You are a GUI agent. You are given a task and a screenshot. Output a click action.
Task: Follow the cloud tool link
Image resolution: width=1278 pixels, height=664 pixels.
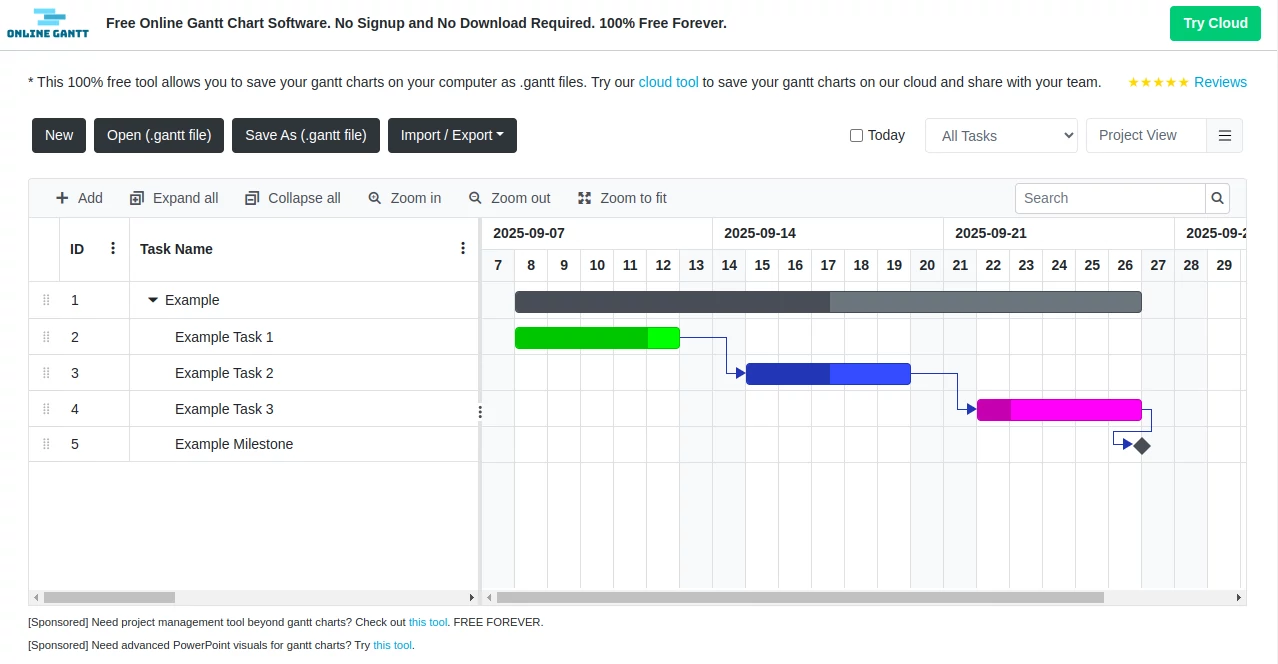coord(667,82)
